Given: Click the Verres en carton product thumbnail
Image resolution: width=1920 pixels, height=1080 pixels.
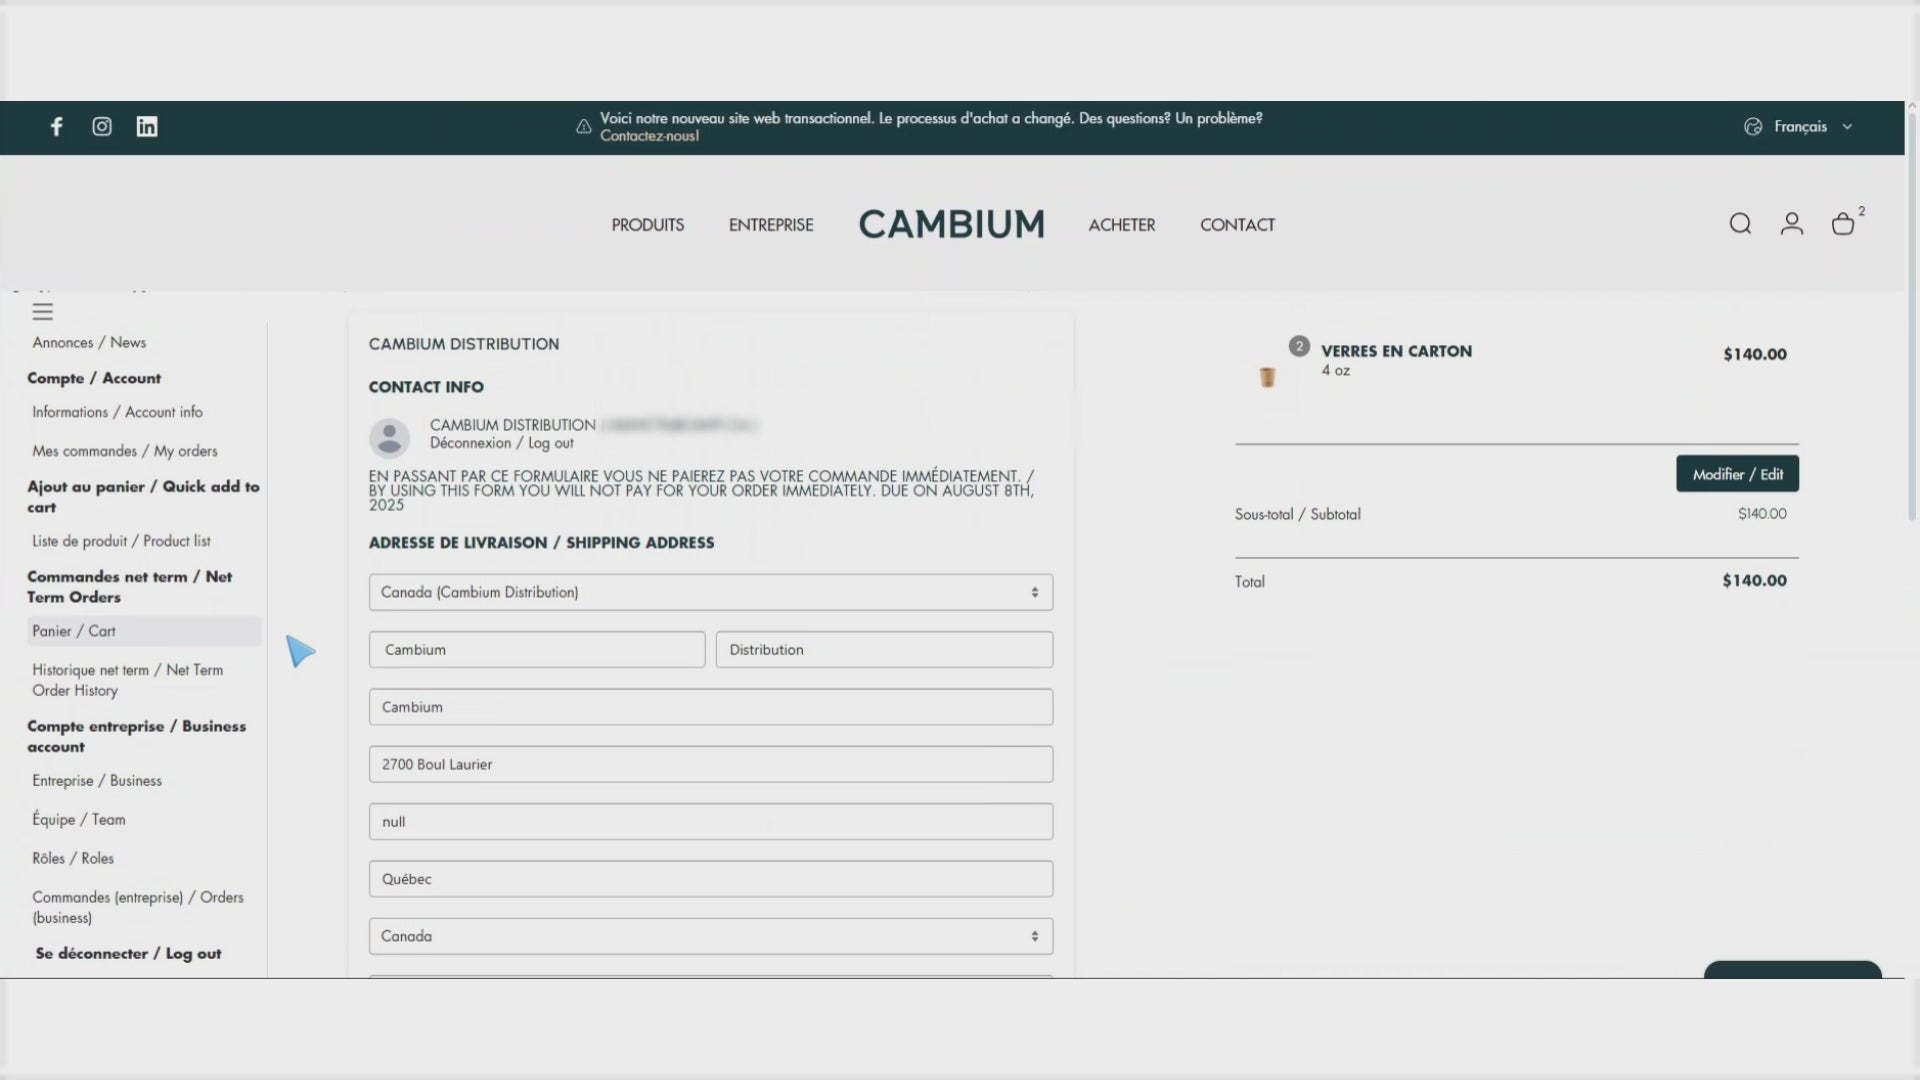Looking at the screenshot, I should [1267, 377].
